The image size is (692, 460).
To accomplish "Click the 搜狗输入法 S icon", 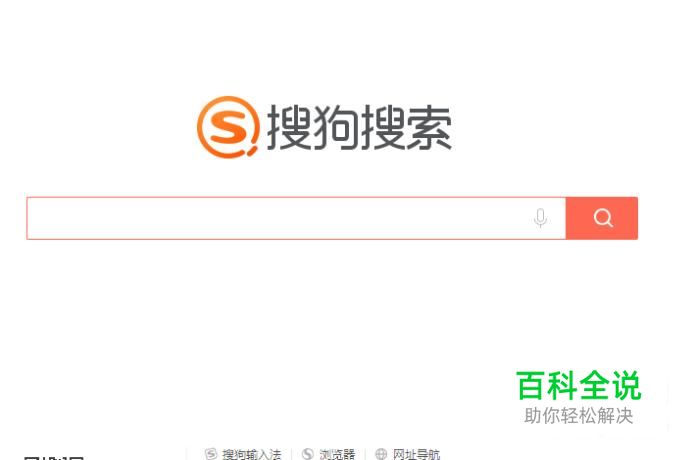I will point(211,454).
